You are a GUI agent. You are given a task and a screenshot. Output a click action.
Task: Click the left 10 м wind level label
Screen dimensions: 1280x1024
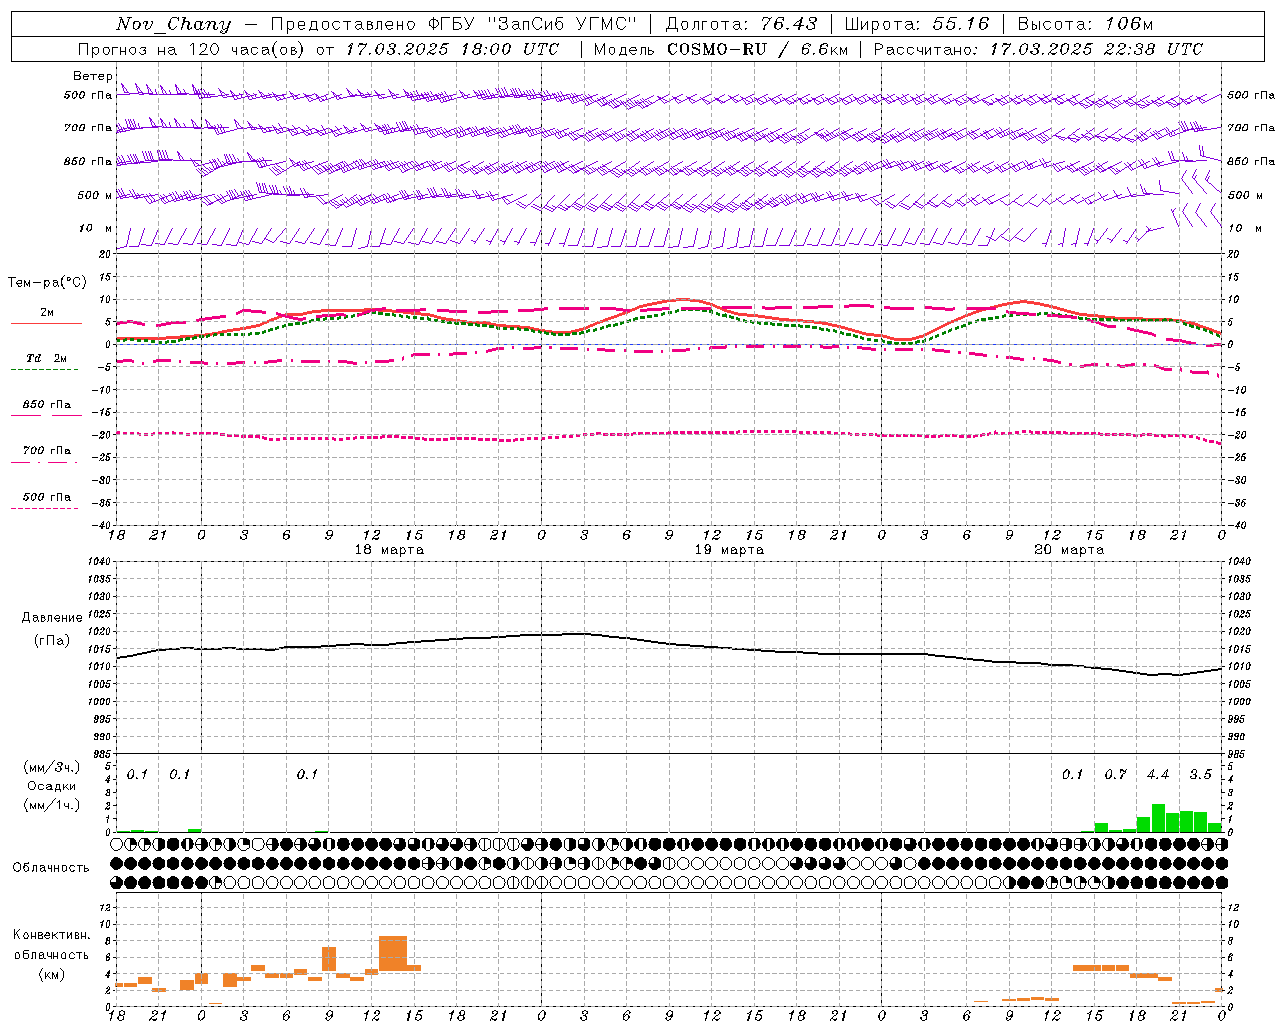click(x=96, y=228)
